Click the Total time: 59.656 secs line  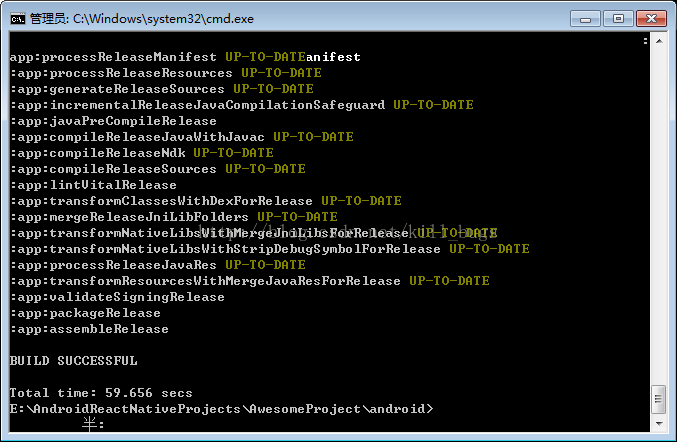(x=101, y=393)
